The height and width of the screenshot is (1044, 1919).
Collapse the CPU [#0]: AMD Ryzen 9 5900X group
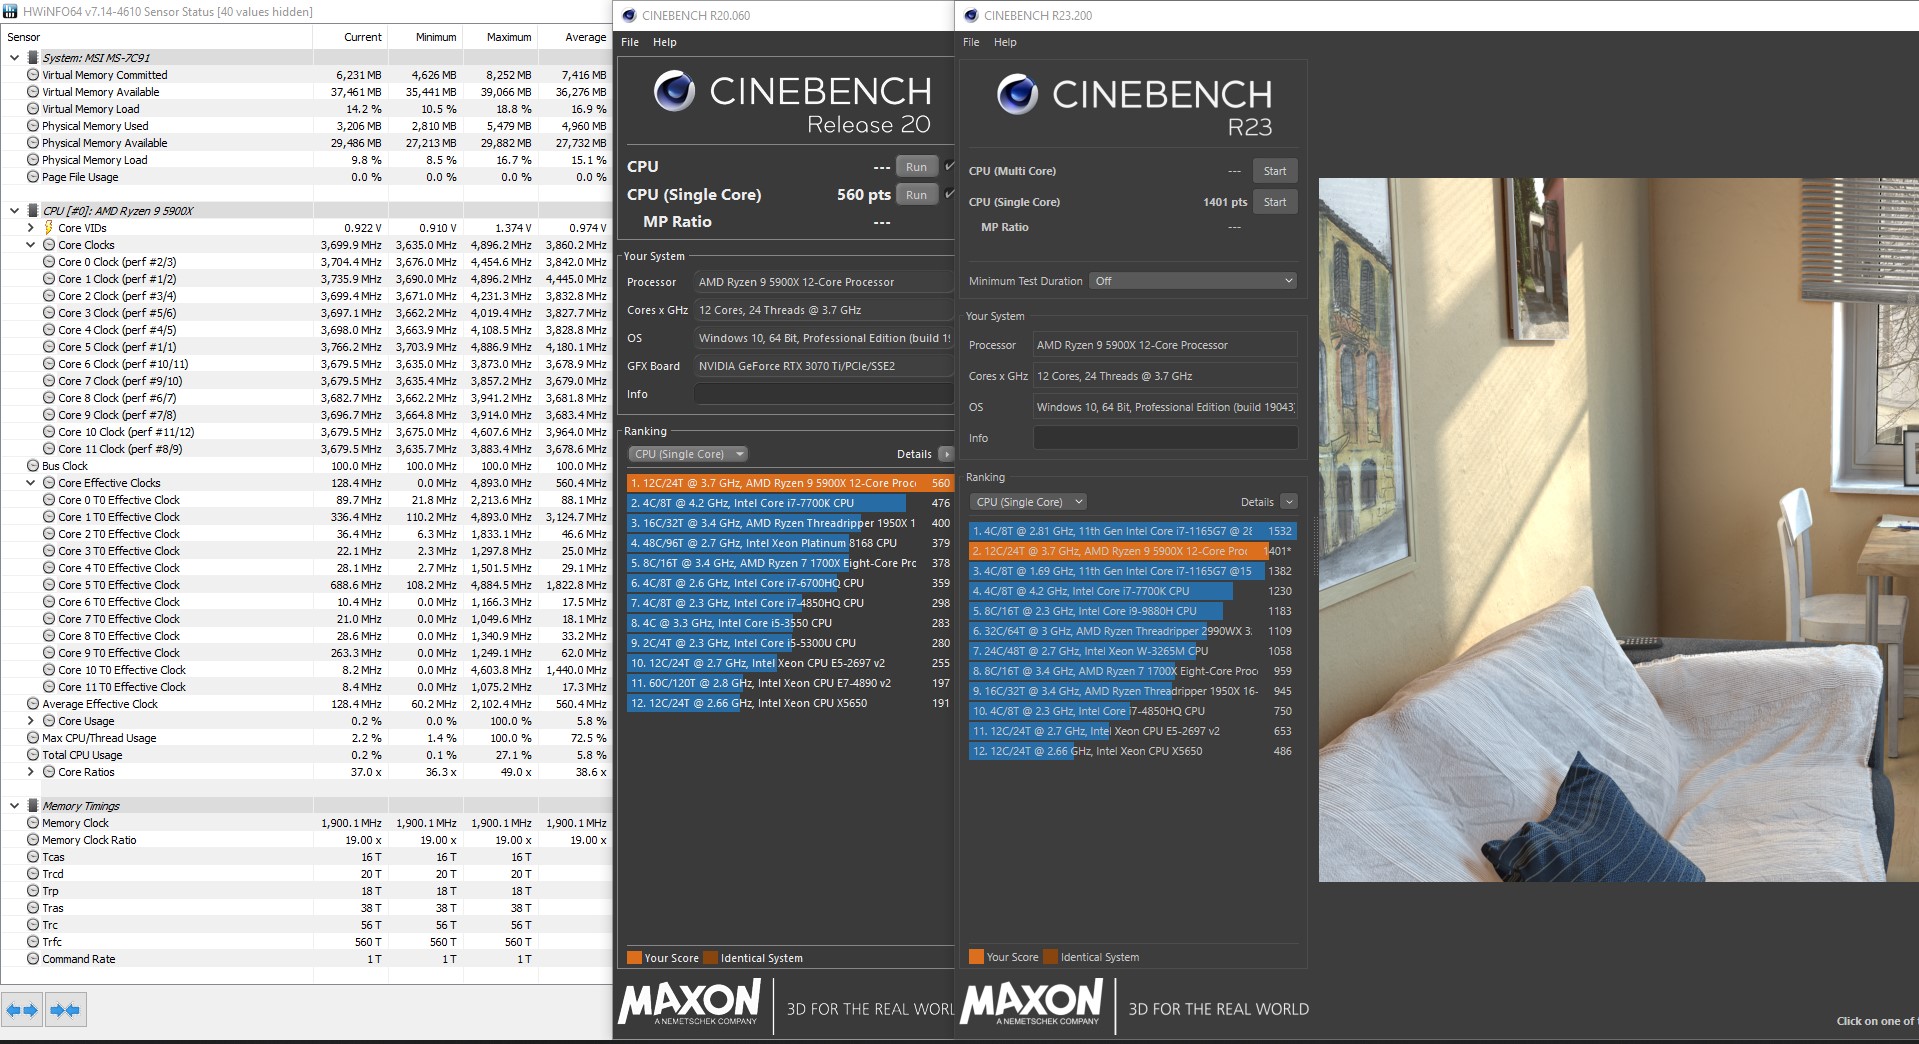point(15,211)
